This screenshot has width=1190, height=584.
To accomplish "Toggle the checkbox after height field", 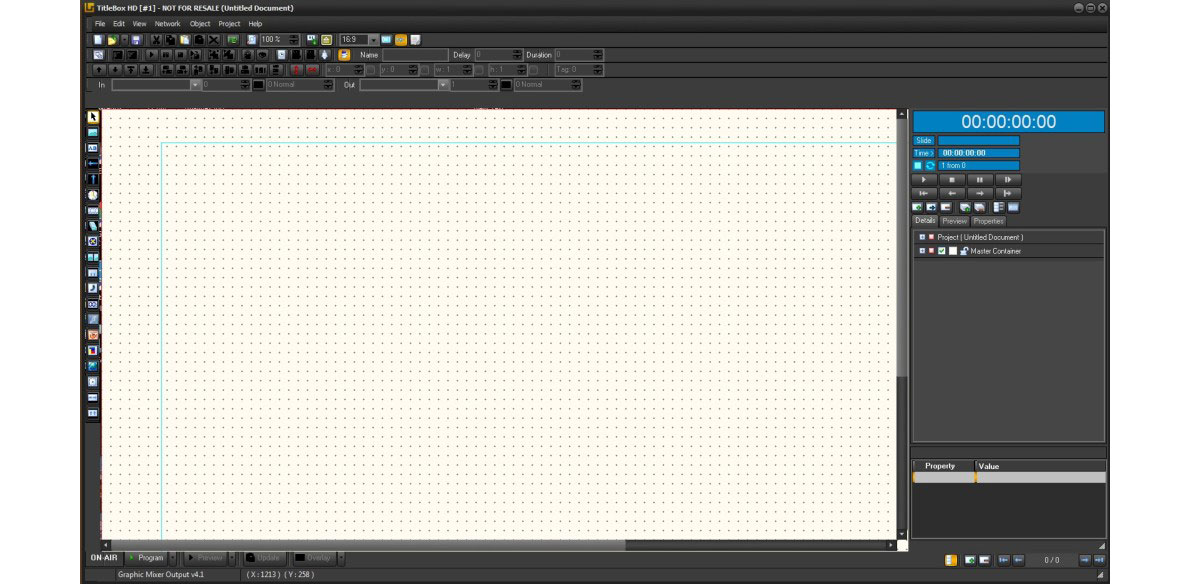I will tap(534, 70).
